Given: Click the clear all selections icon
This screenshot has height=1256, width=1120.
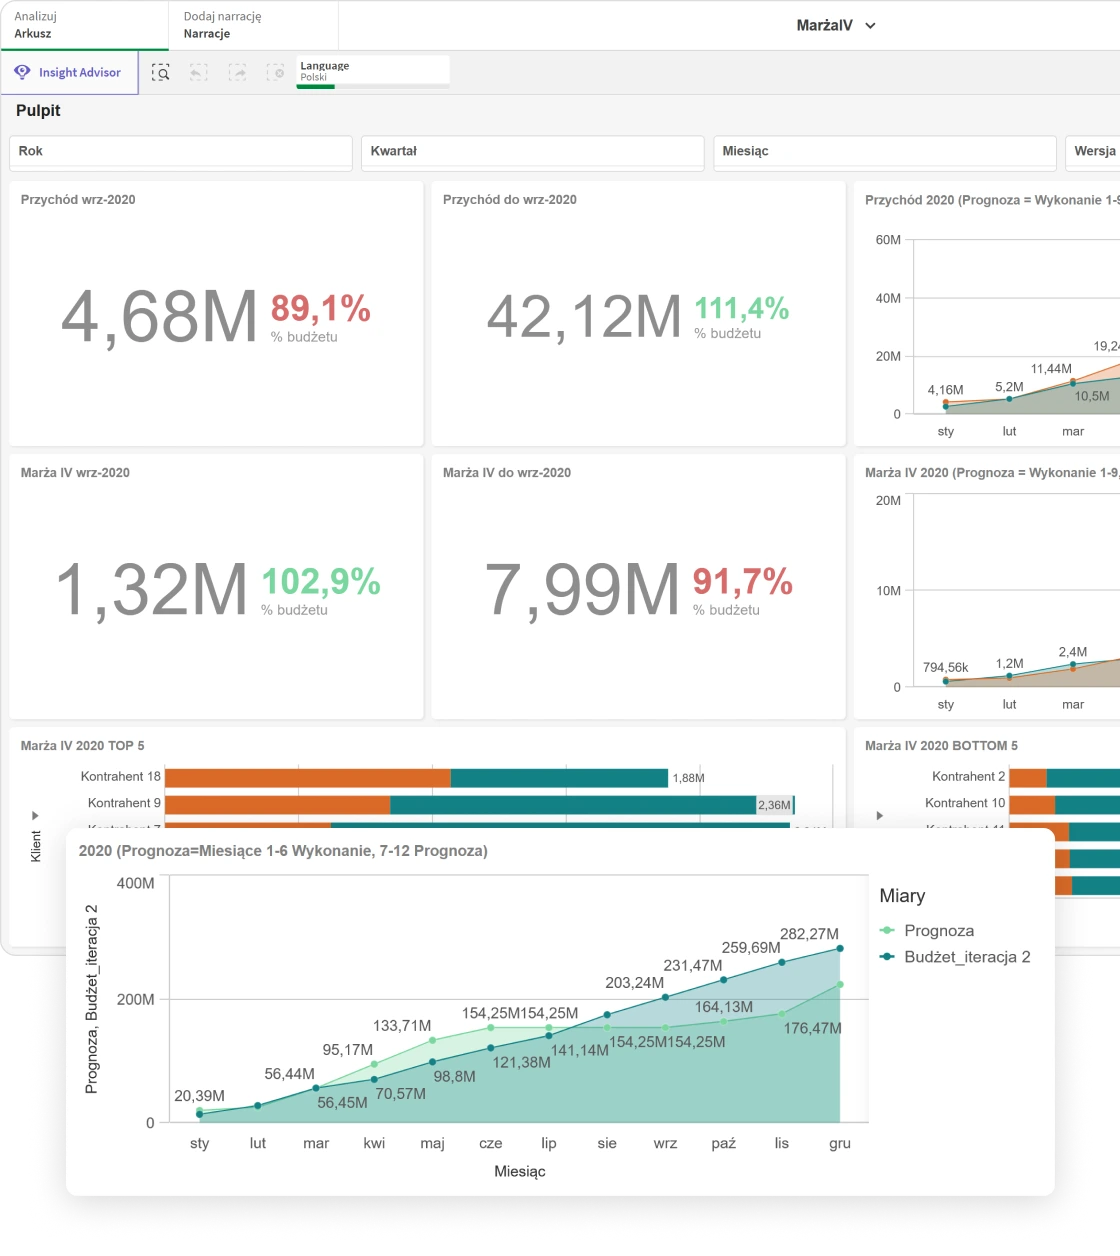Looking at the screenshot, I should (x=275, y=73).
